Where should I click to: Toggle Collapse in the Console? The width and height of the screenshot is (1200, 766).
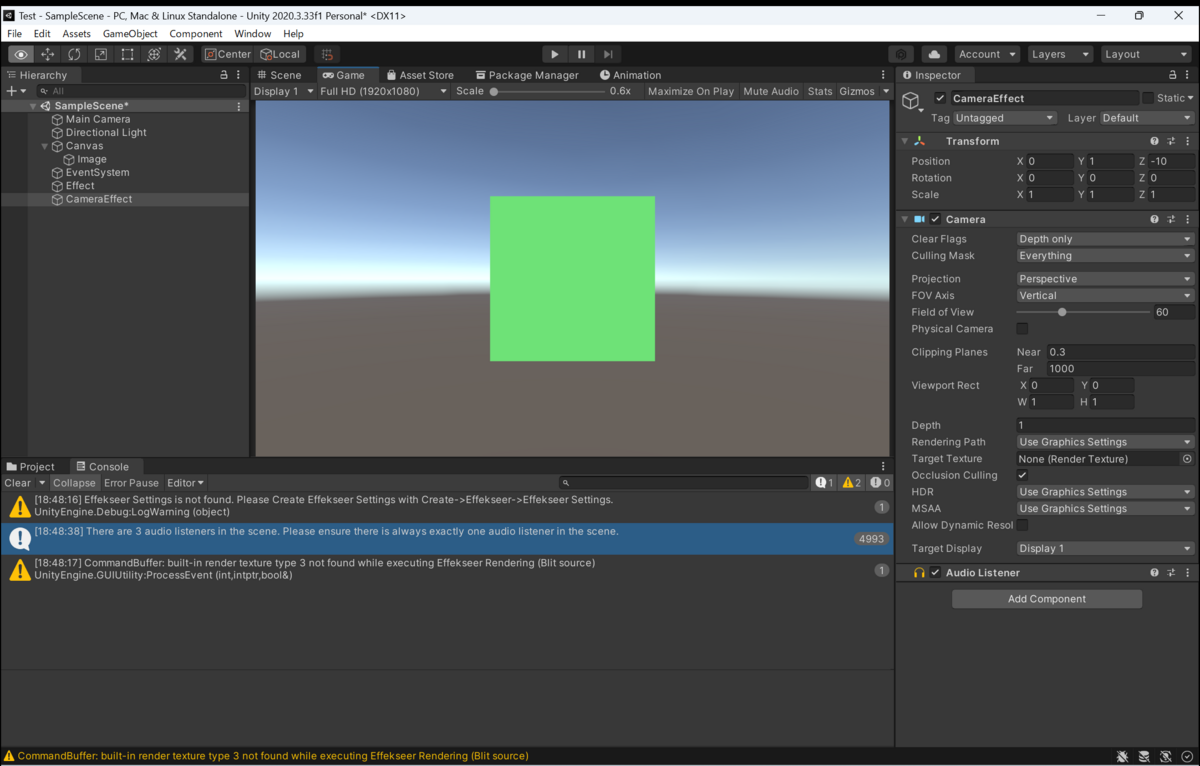point(74,483)
